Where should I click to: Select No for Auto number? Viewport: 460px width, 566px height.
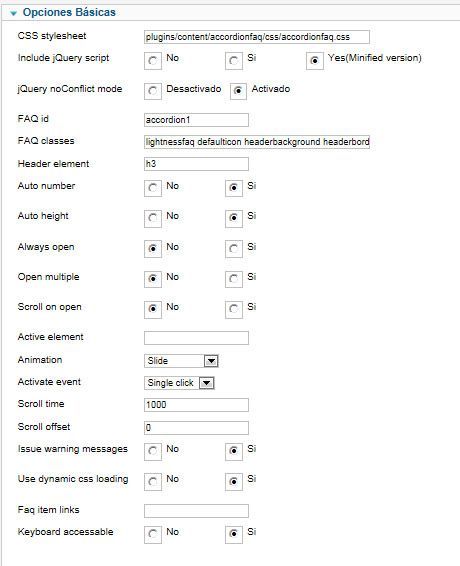153,188
